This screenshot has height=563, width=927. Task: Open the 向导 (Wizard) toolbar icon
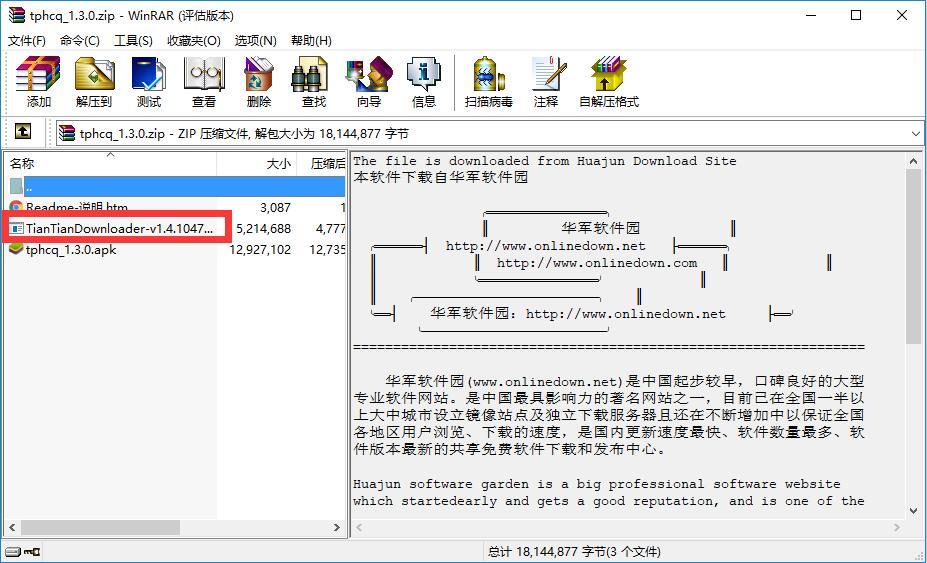(369, 74)
